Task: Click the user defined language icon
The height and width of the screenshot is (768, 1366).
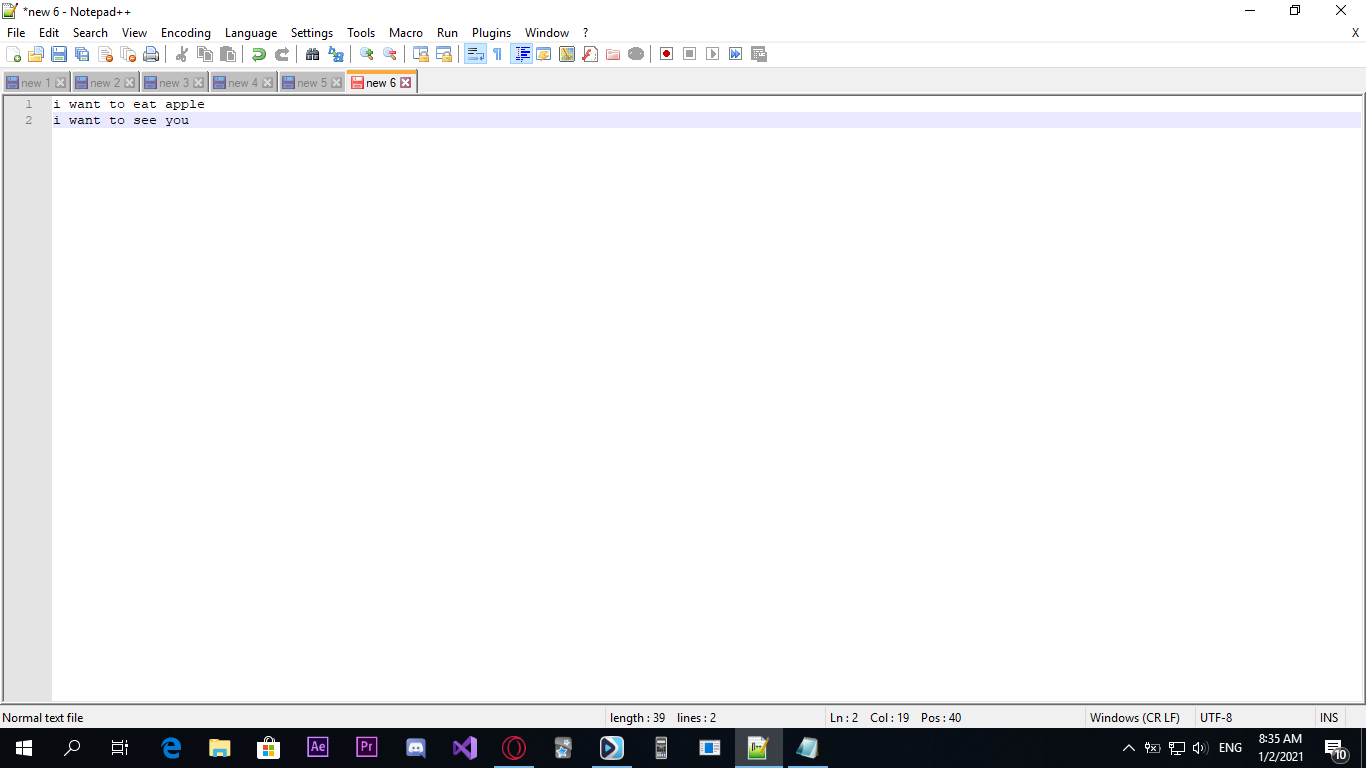Action: coord(544,54)
